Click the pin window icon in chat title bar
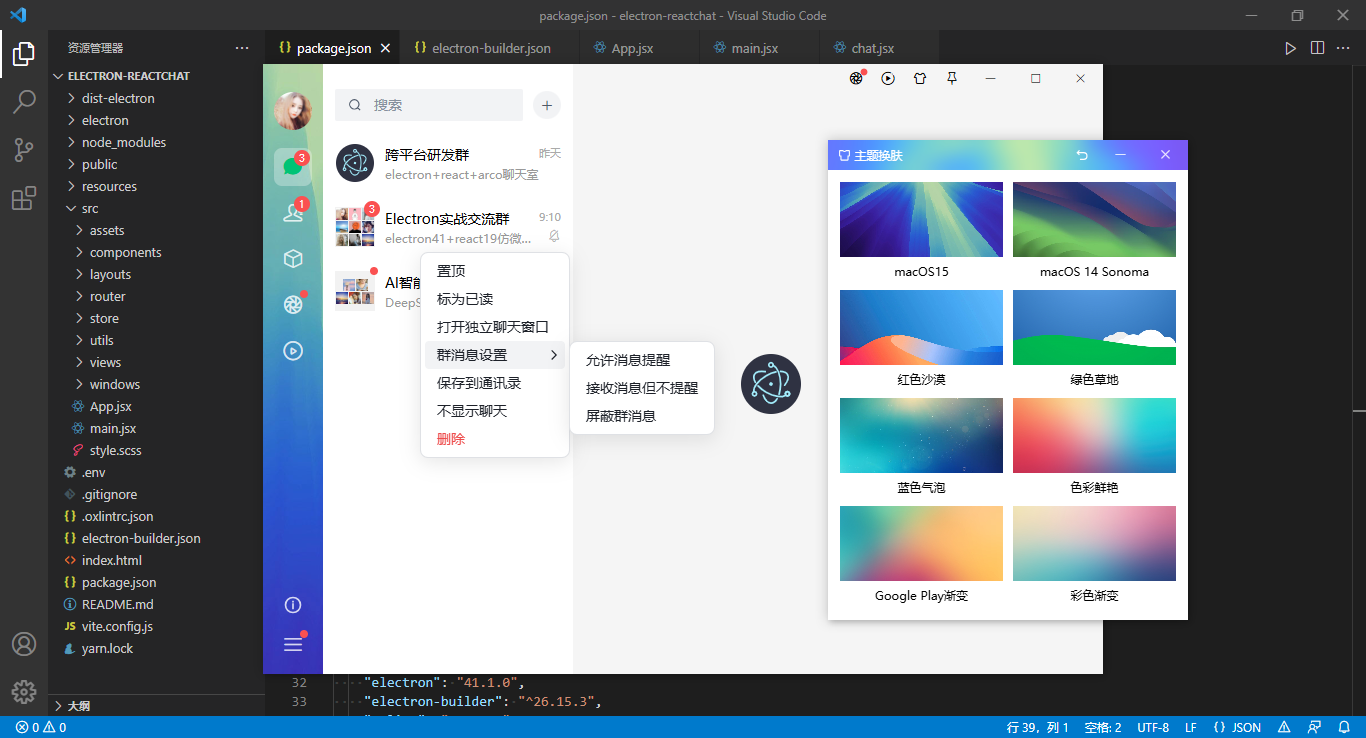Viewport: 1366px width, 738px height. (952, 78)
